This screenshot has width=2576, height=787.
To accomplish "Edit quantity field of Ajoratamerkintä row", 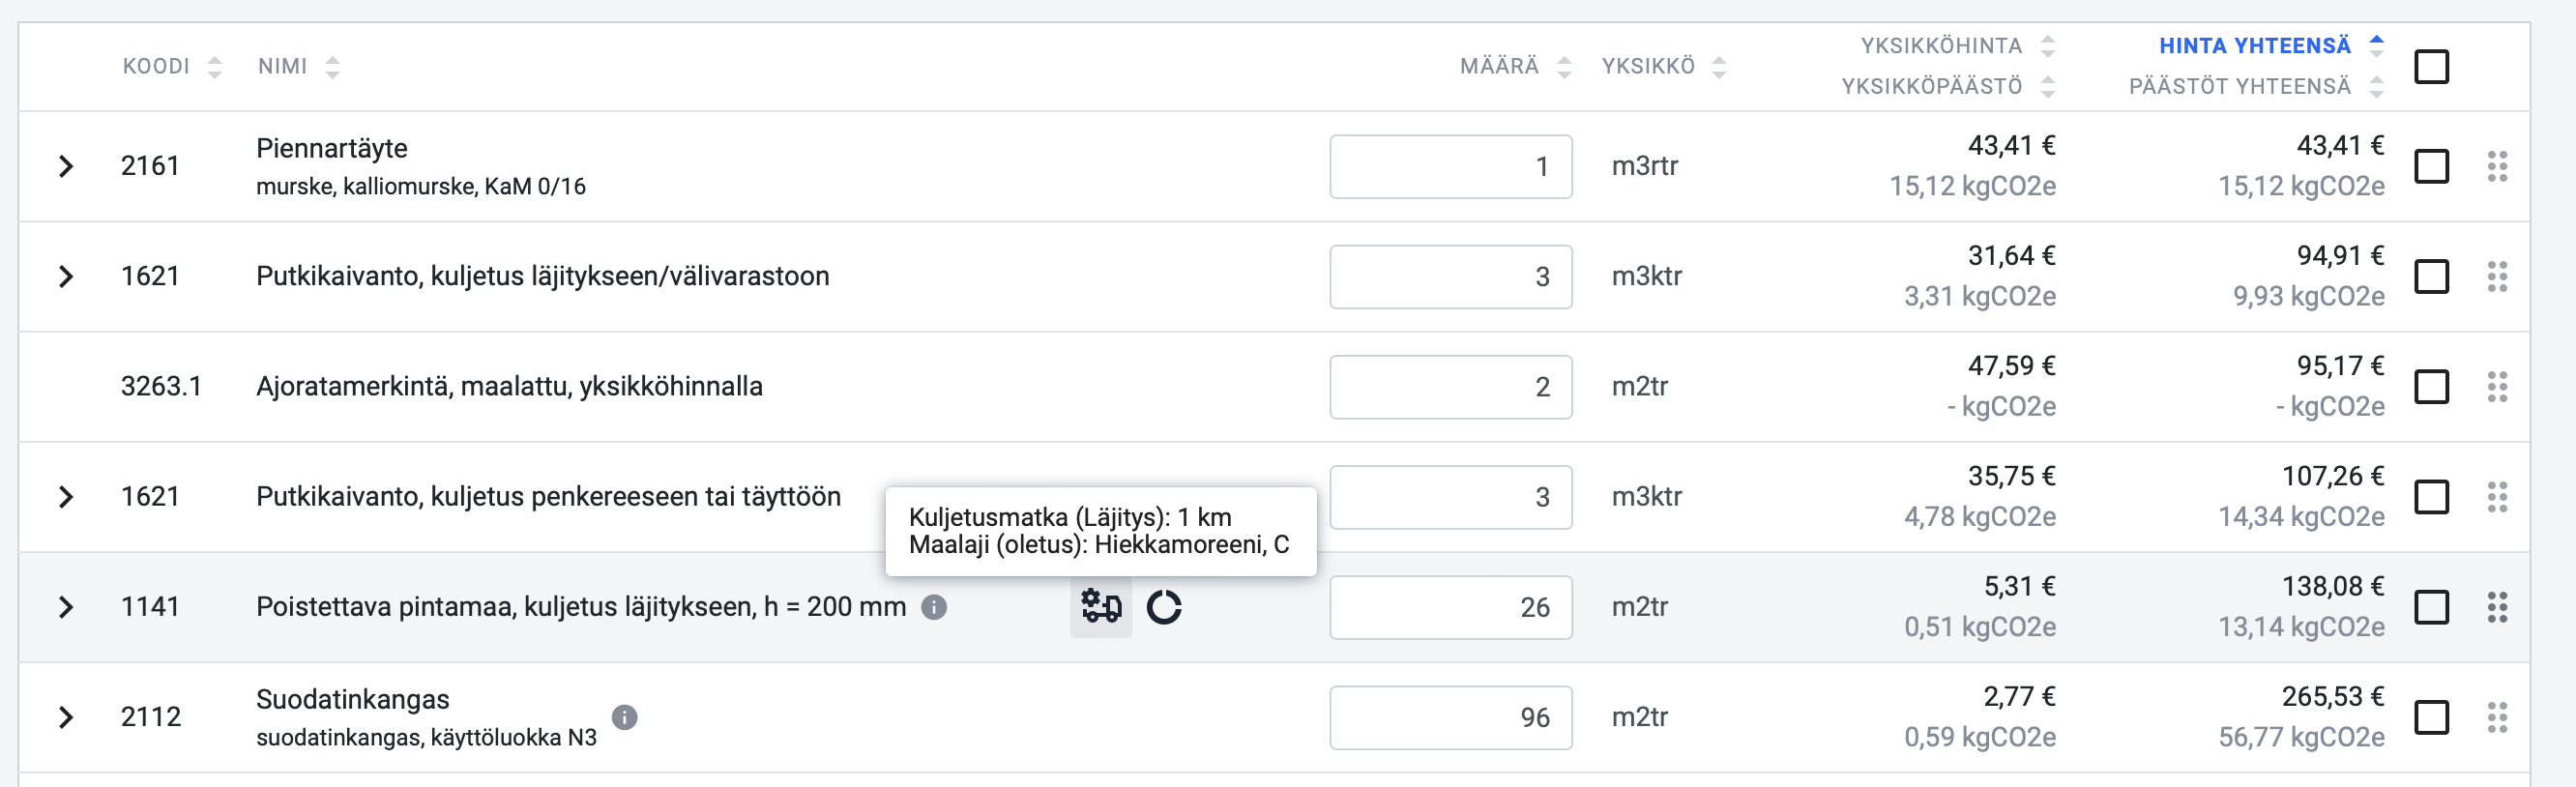I will tap(1450, 386).
